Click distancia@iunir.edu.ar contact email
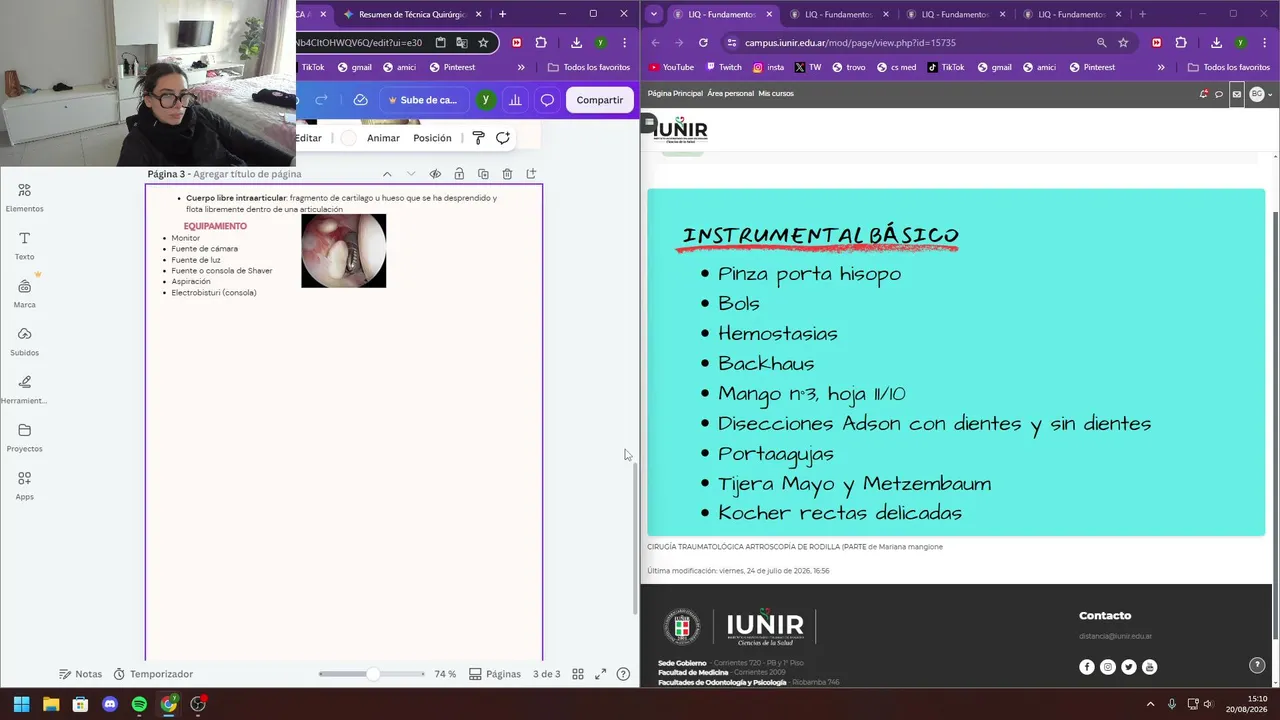The image size is (1280, 720). coord(1115,636)
